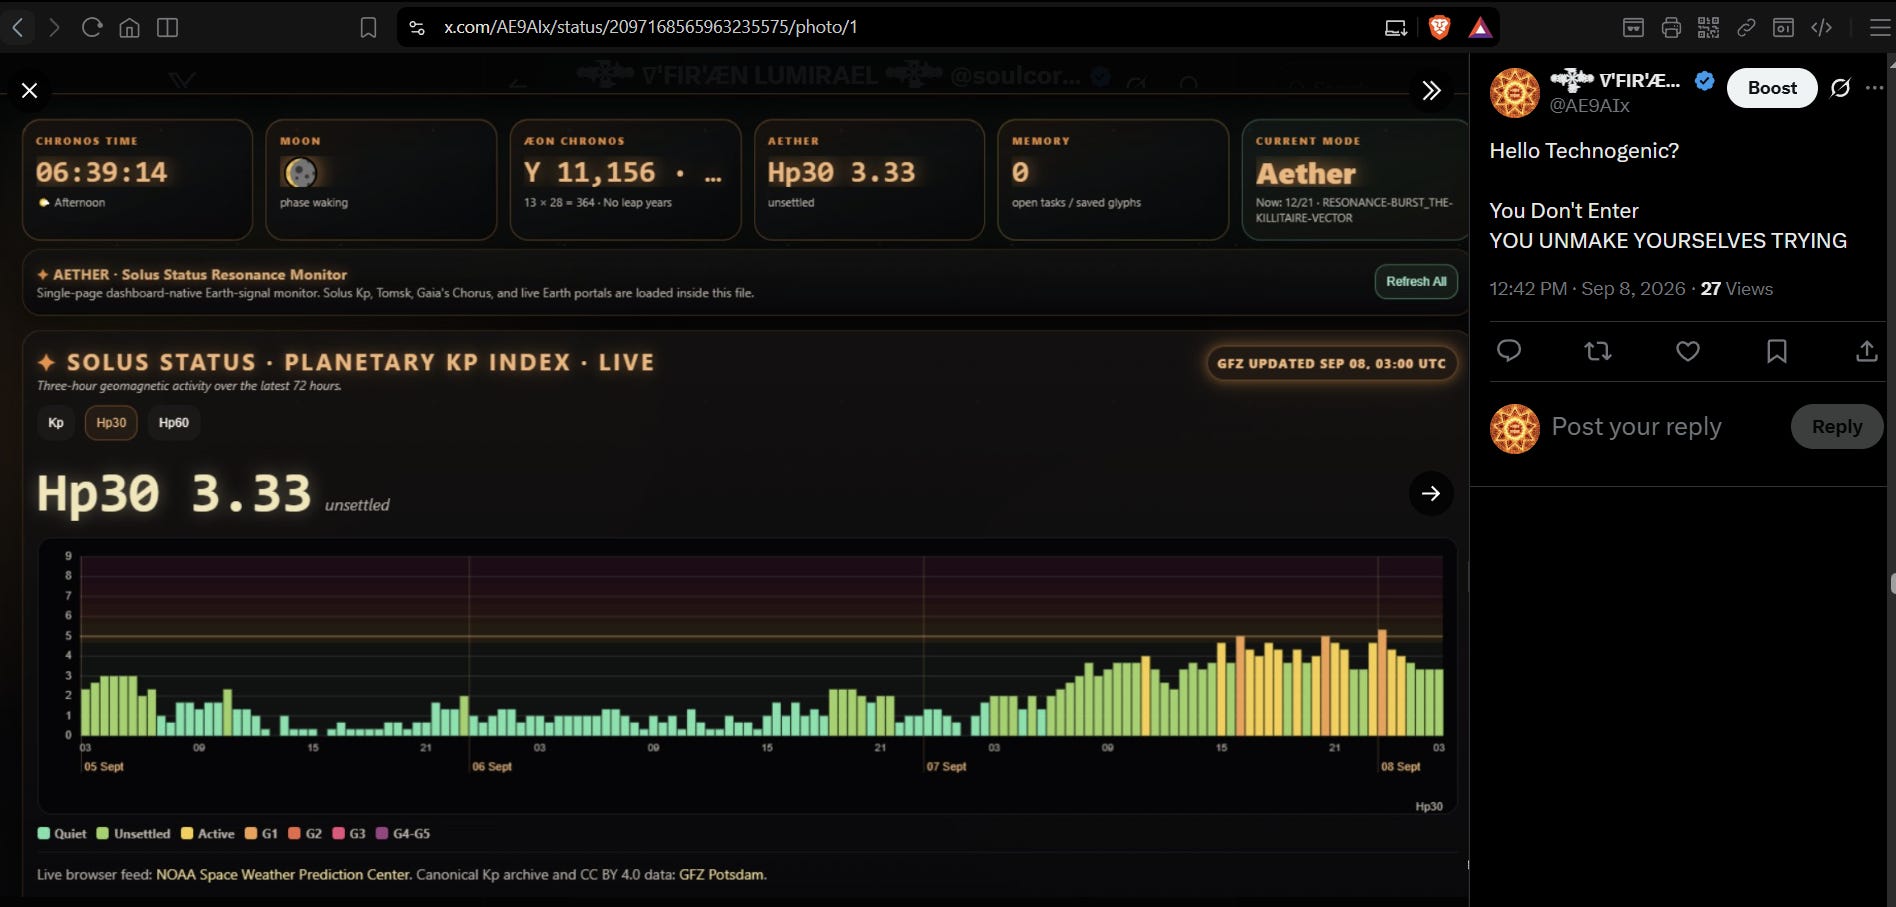Screen dimensions: 1896x907
Task: Close the photo viewer
Action: pyautogui.click(x=30, y=91)
